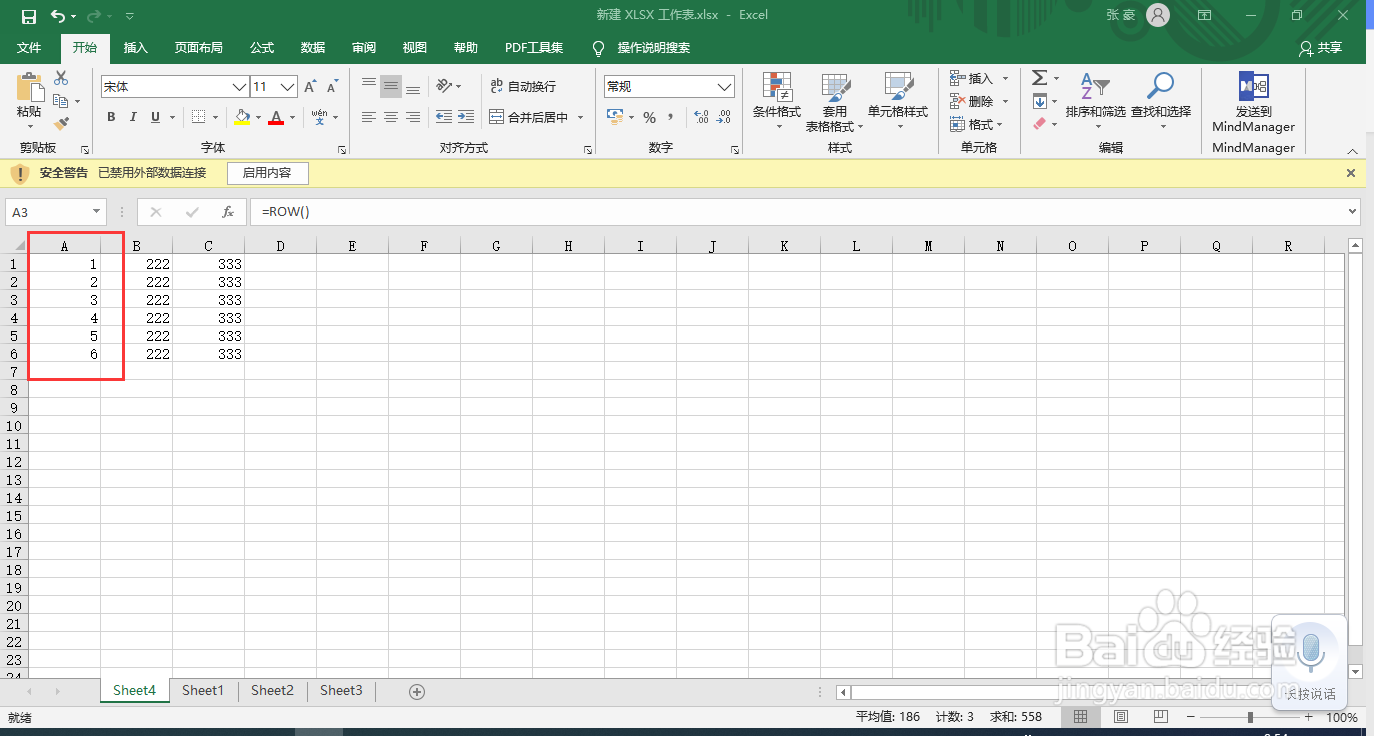Click the 自动换行 wrap text button
The height and width of the screenshot is (736, 1374).
pos(523,87)
